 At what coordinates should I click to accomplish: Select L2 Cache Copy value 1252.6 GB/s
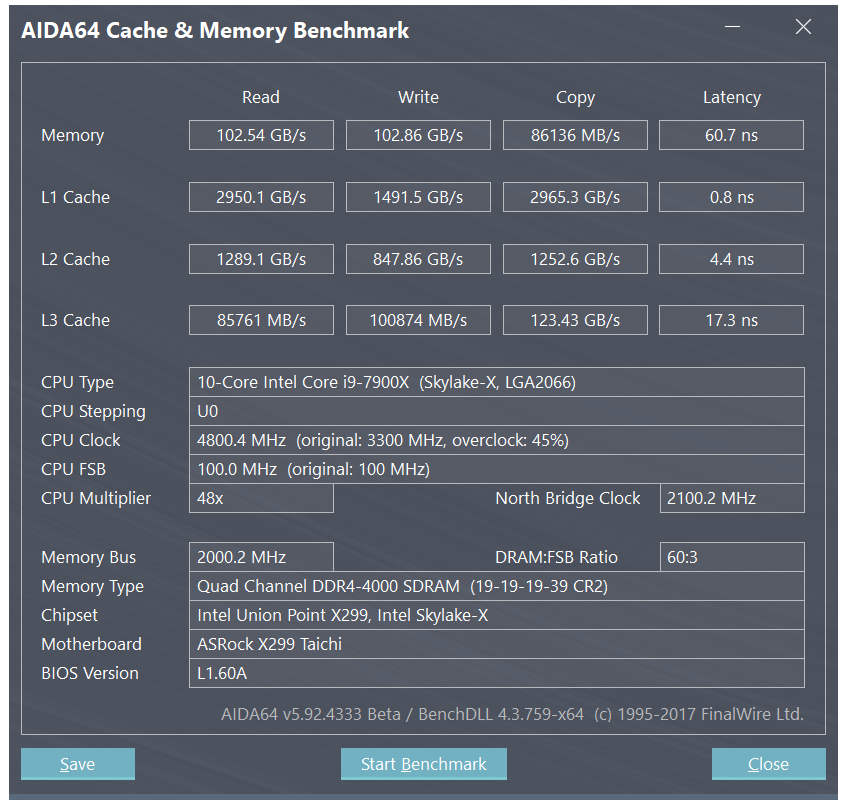575,259
